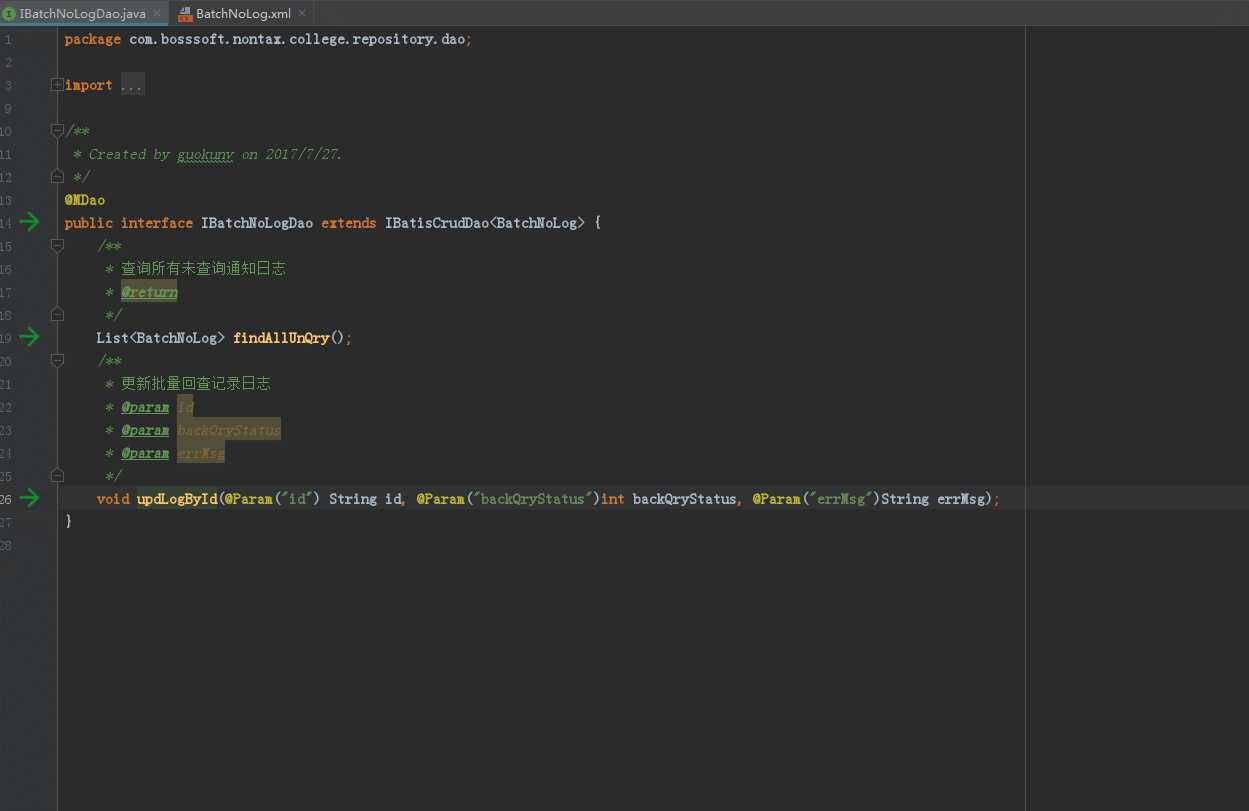Viewport: 1249px width, 811px height.
Task: Click the gutter arrow on the updLogById line
Action: 30,498
